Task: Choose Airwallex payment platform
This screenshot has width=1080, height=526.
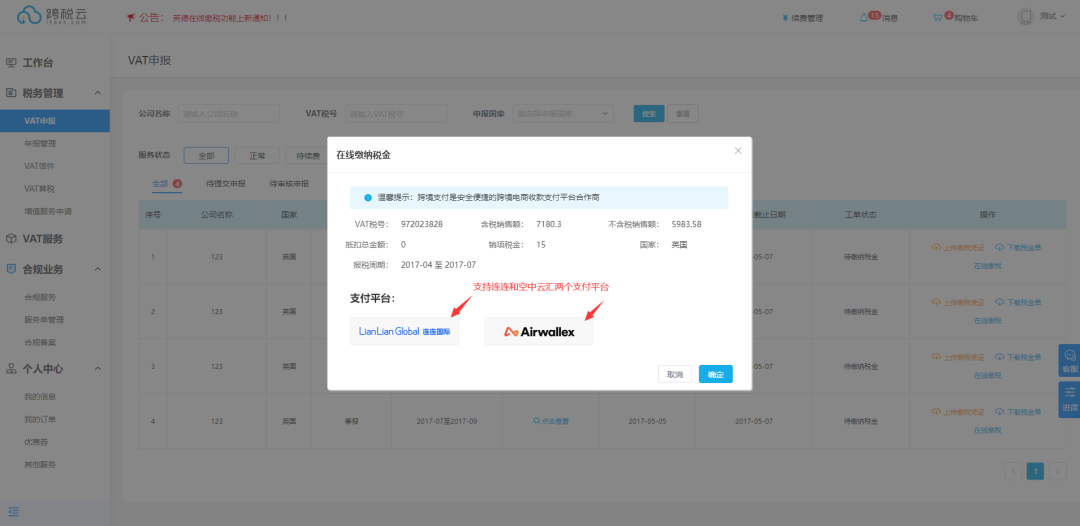Action: click(539, 331)
